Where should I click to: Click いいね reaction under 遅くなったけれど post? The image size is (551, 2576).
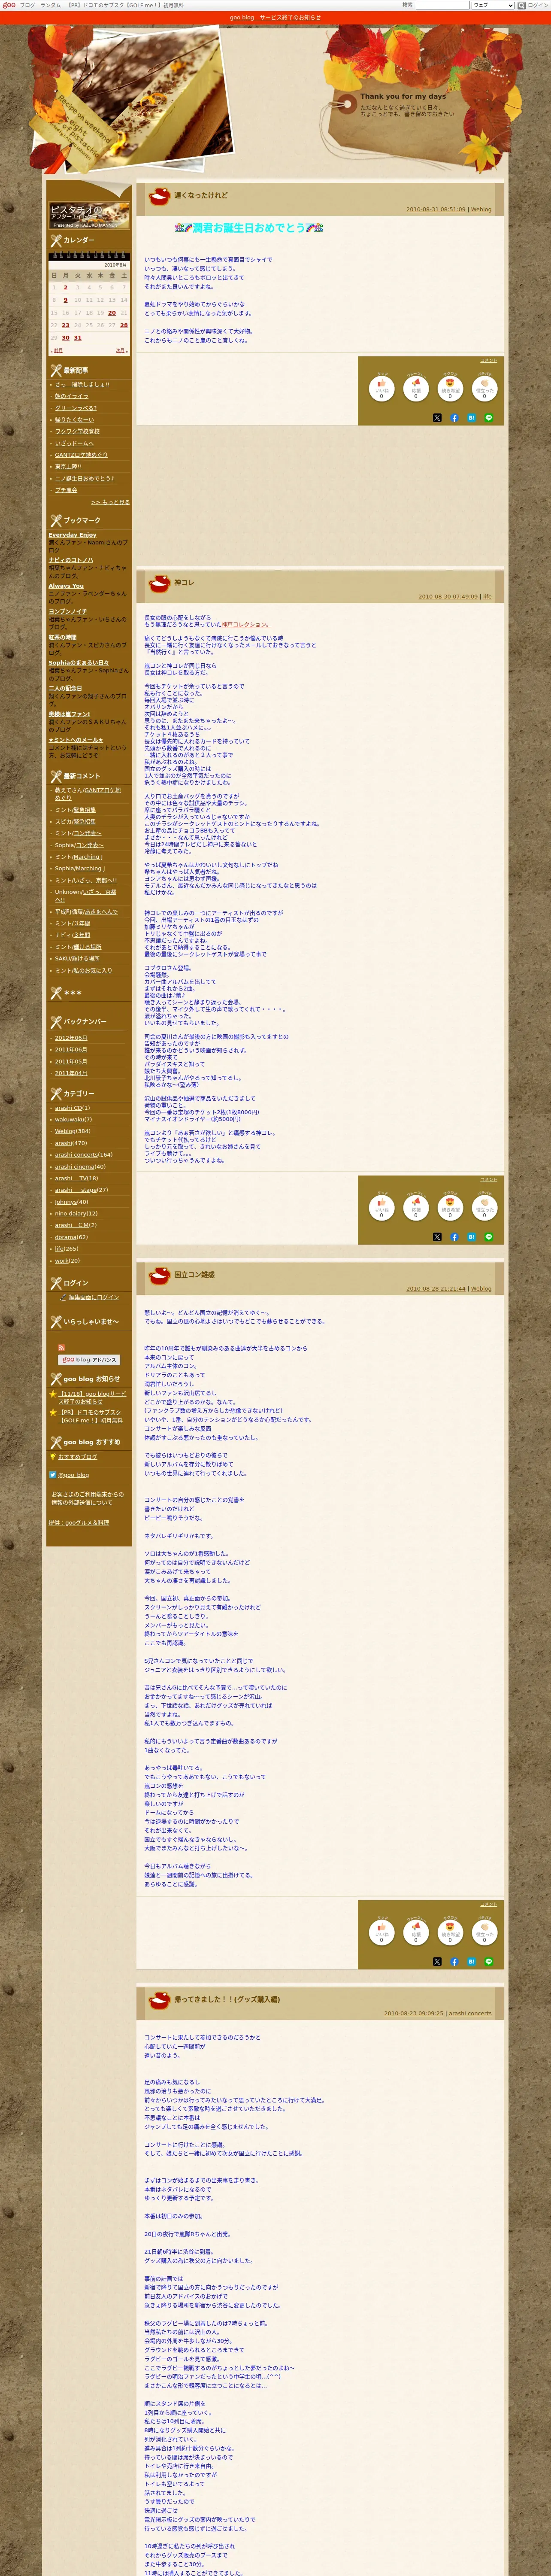pyautogui.click(x=381, y=388)
